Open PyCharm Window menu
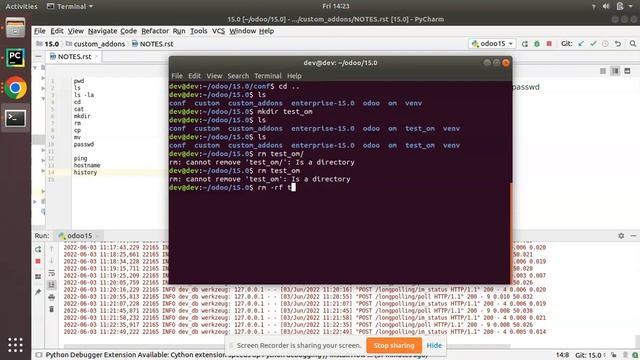The image size is (640, 360). (x=242, y=31)
